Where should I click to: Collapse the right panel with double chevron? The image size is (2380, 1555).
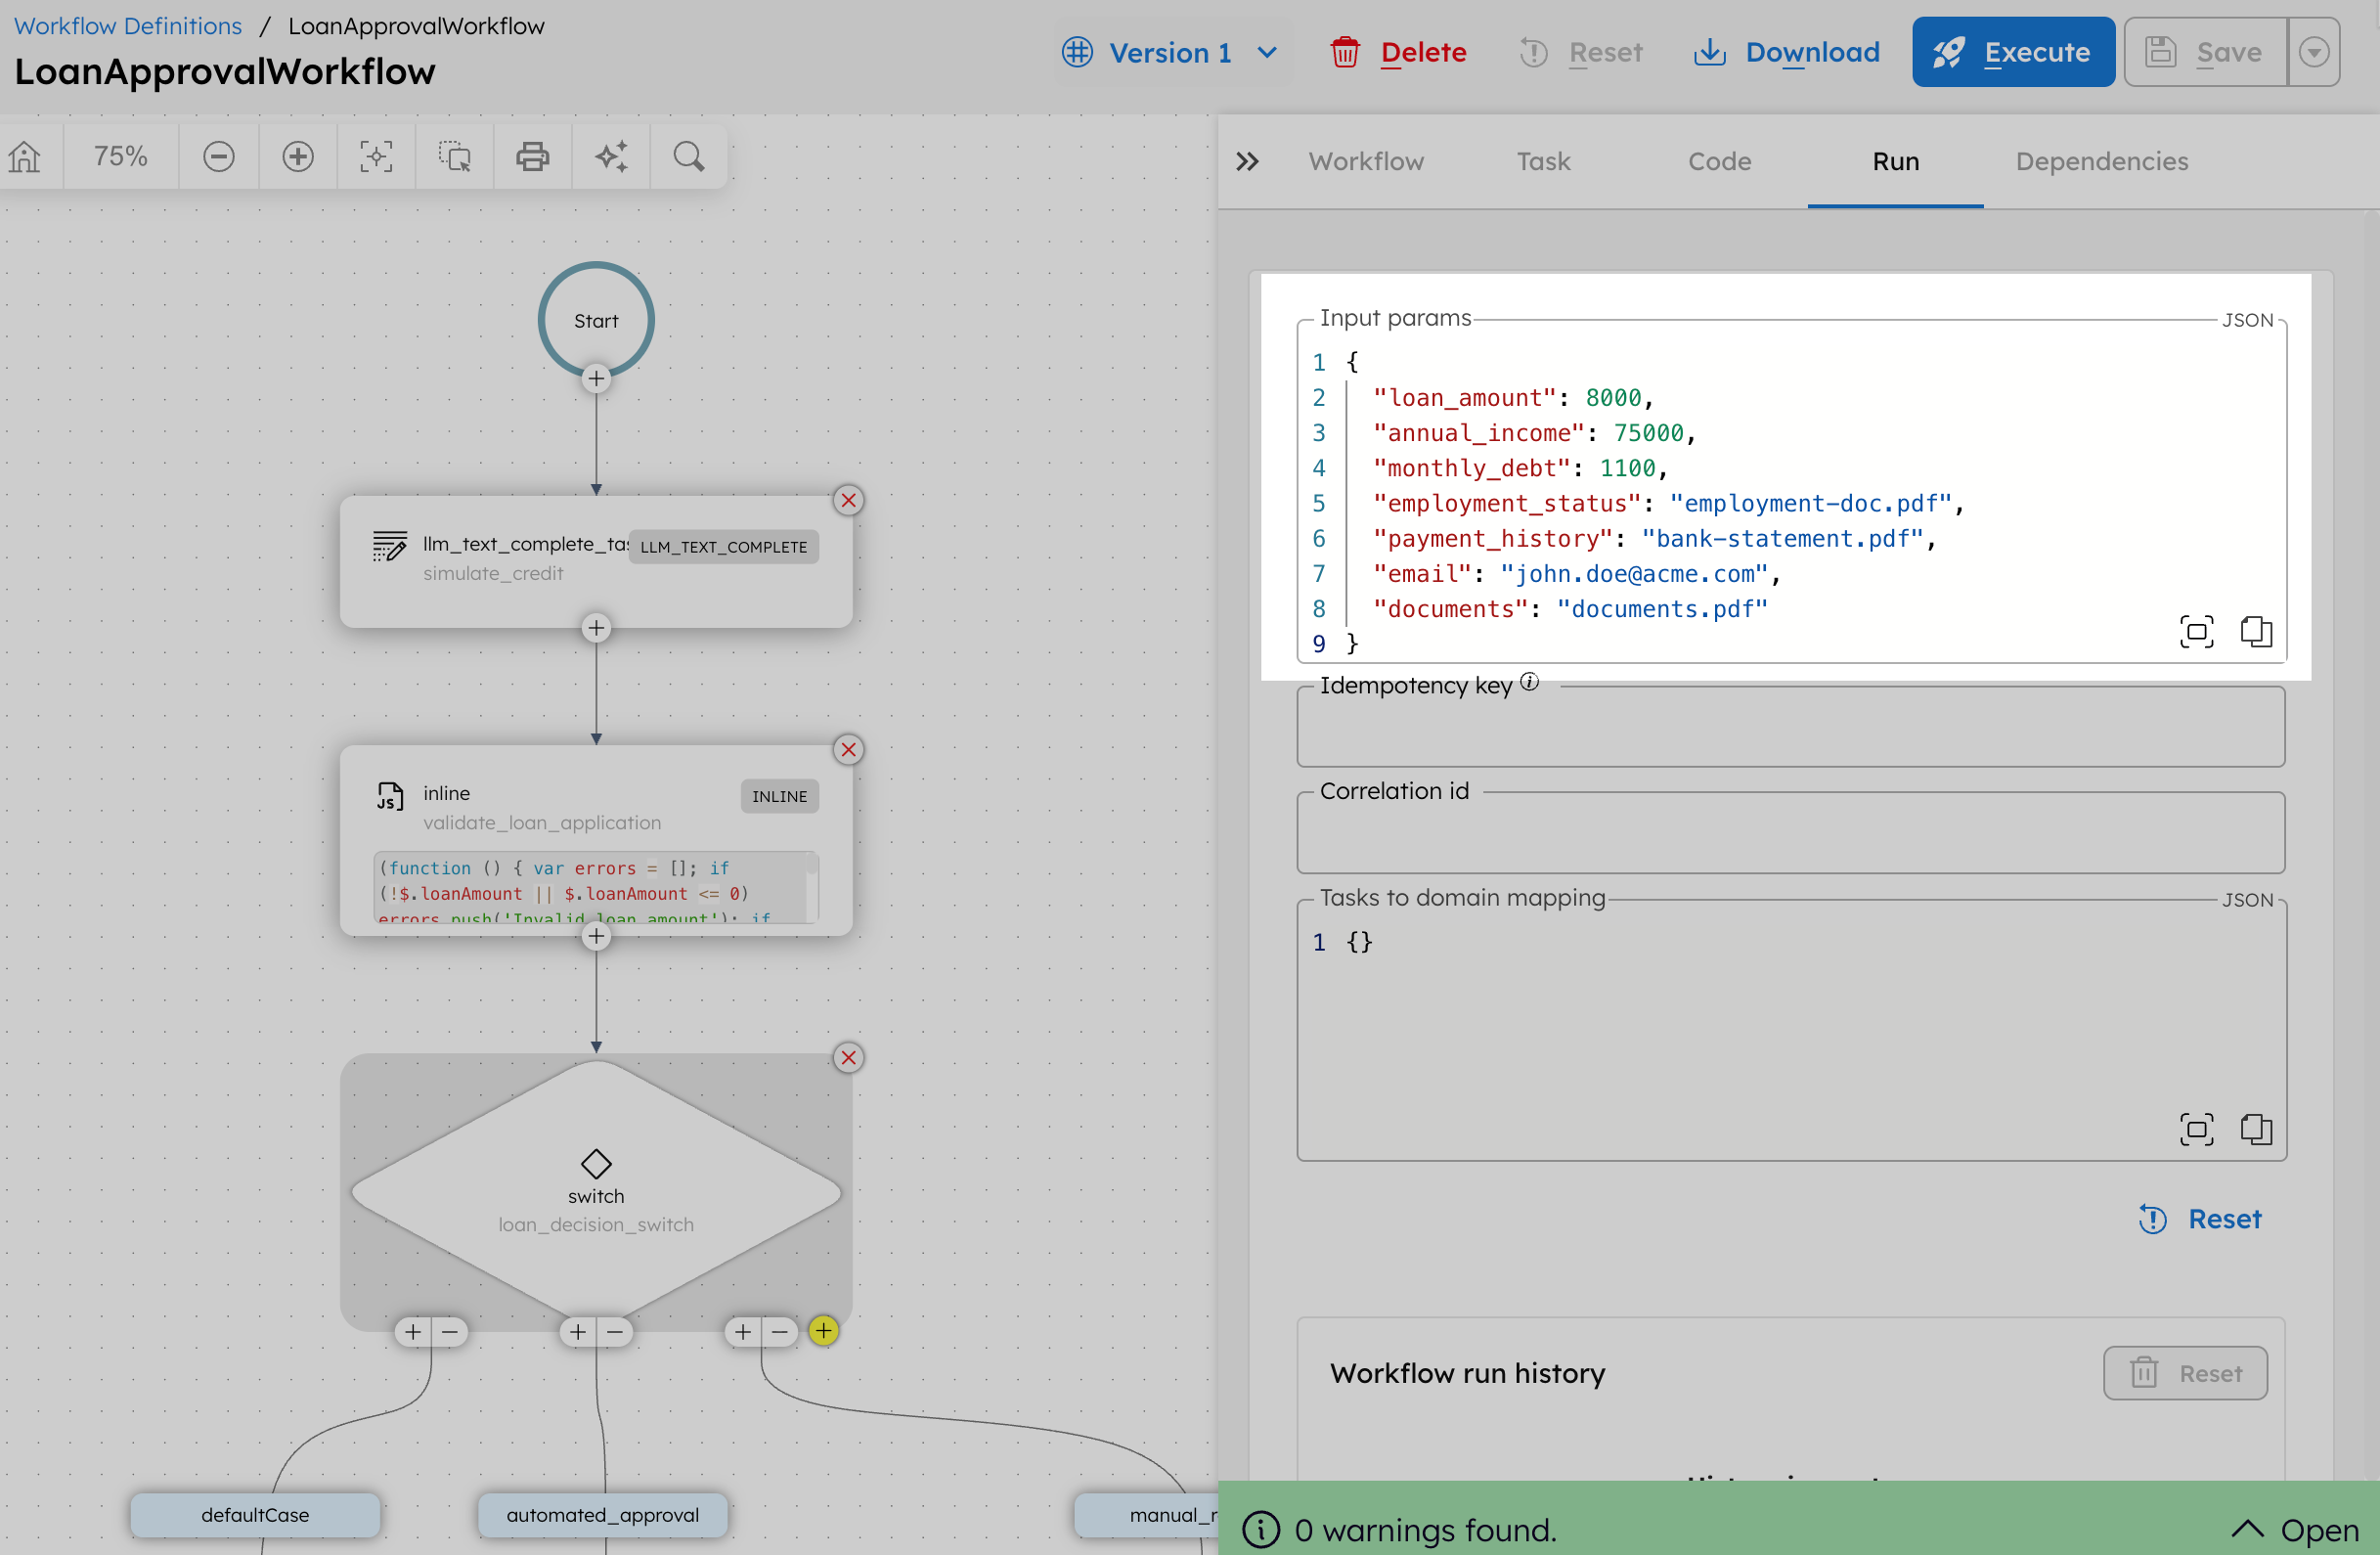(x=1247, y=162)
